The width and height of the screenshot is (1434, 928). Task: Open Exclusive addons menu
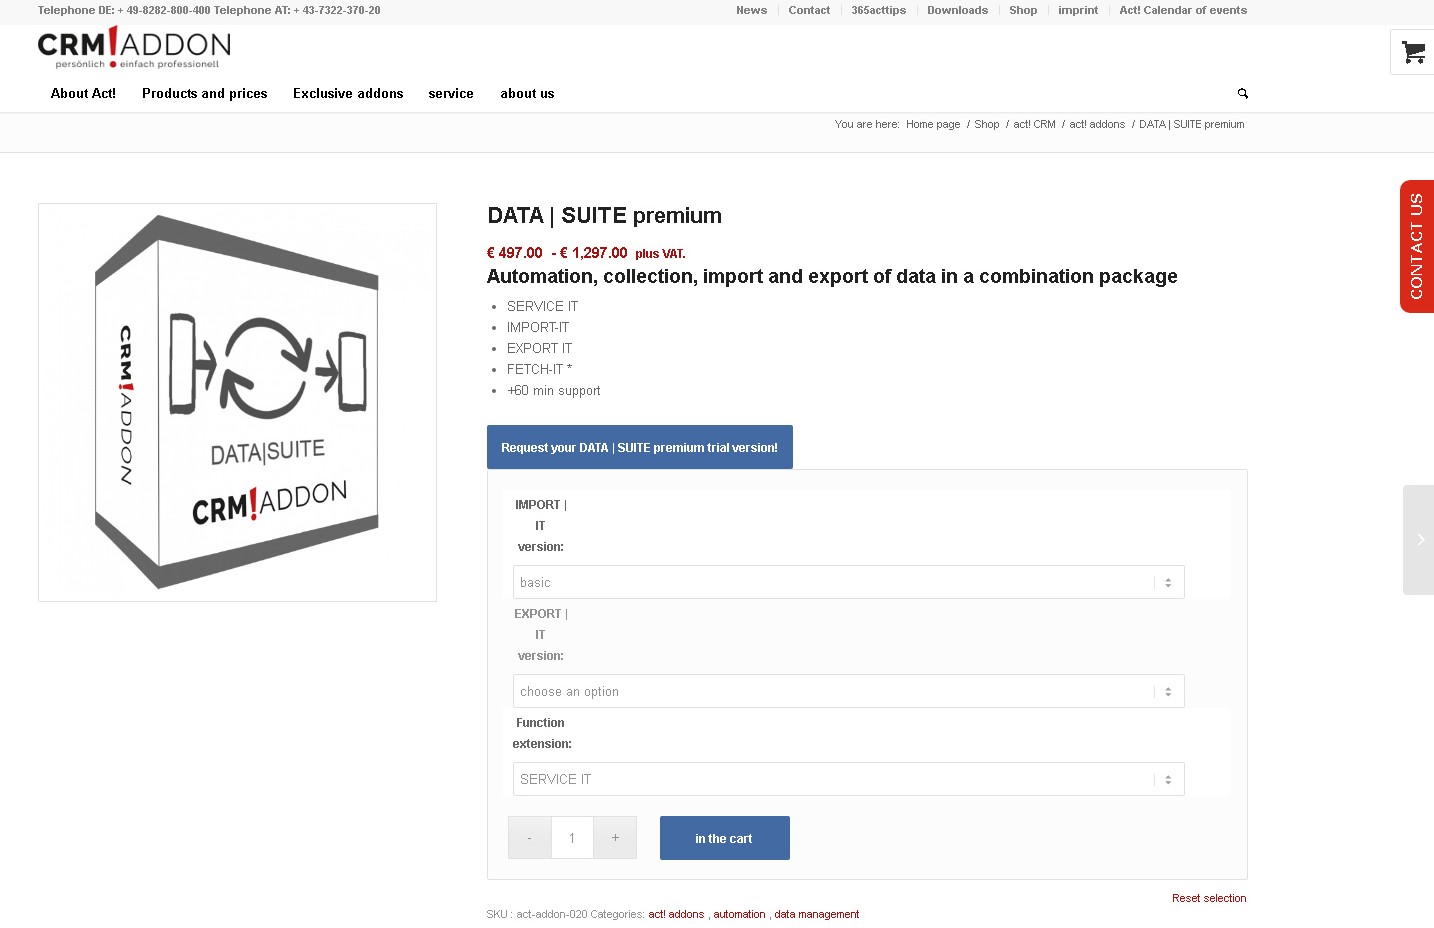[348, 93]
